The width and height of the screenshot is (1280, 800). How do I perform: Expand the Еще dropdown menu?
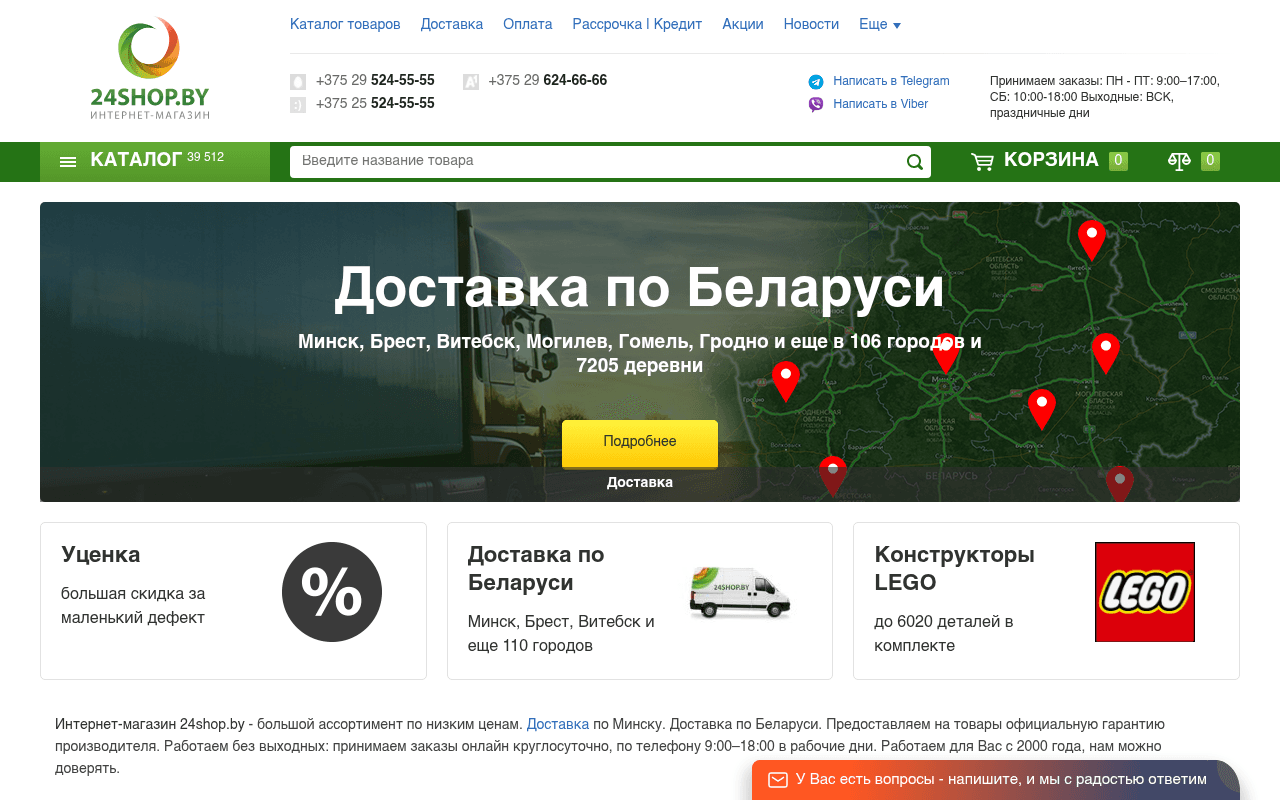879,24
